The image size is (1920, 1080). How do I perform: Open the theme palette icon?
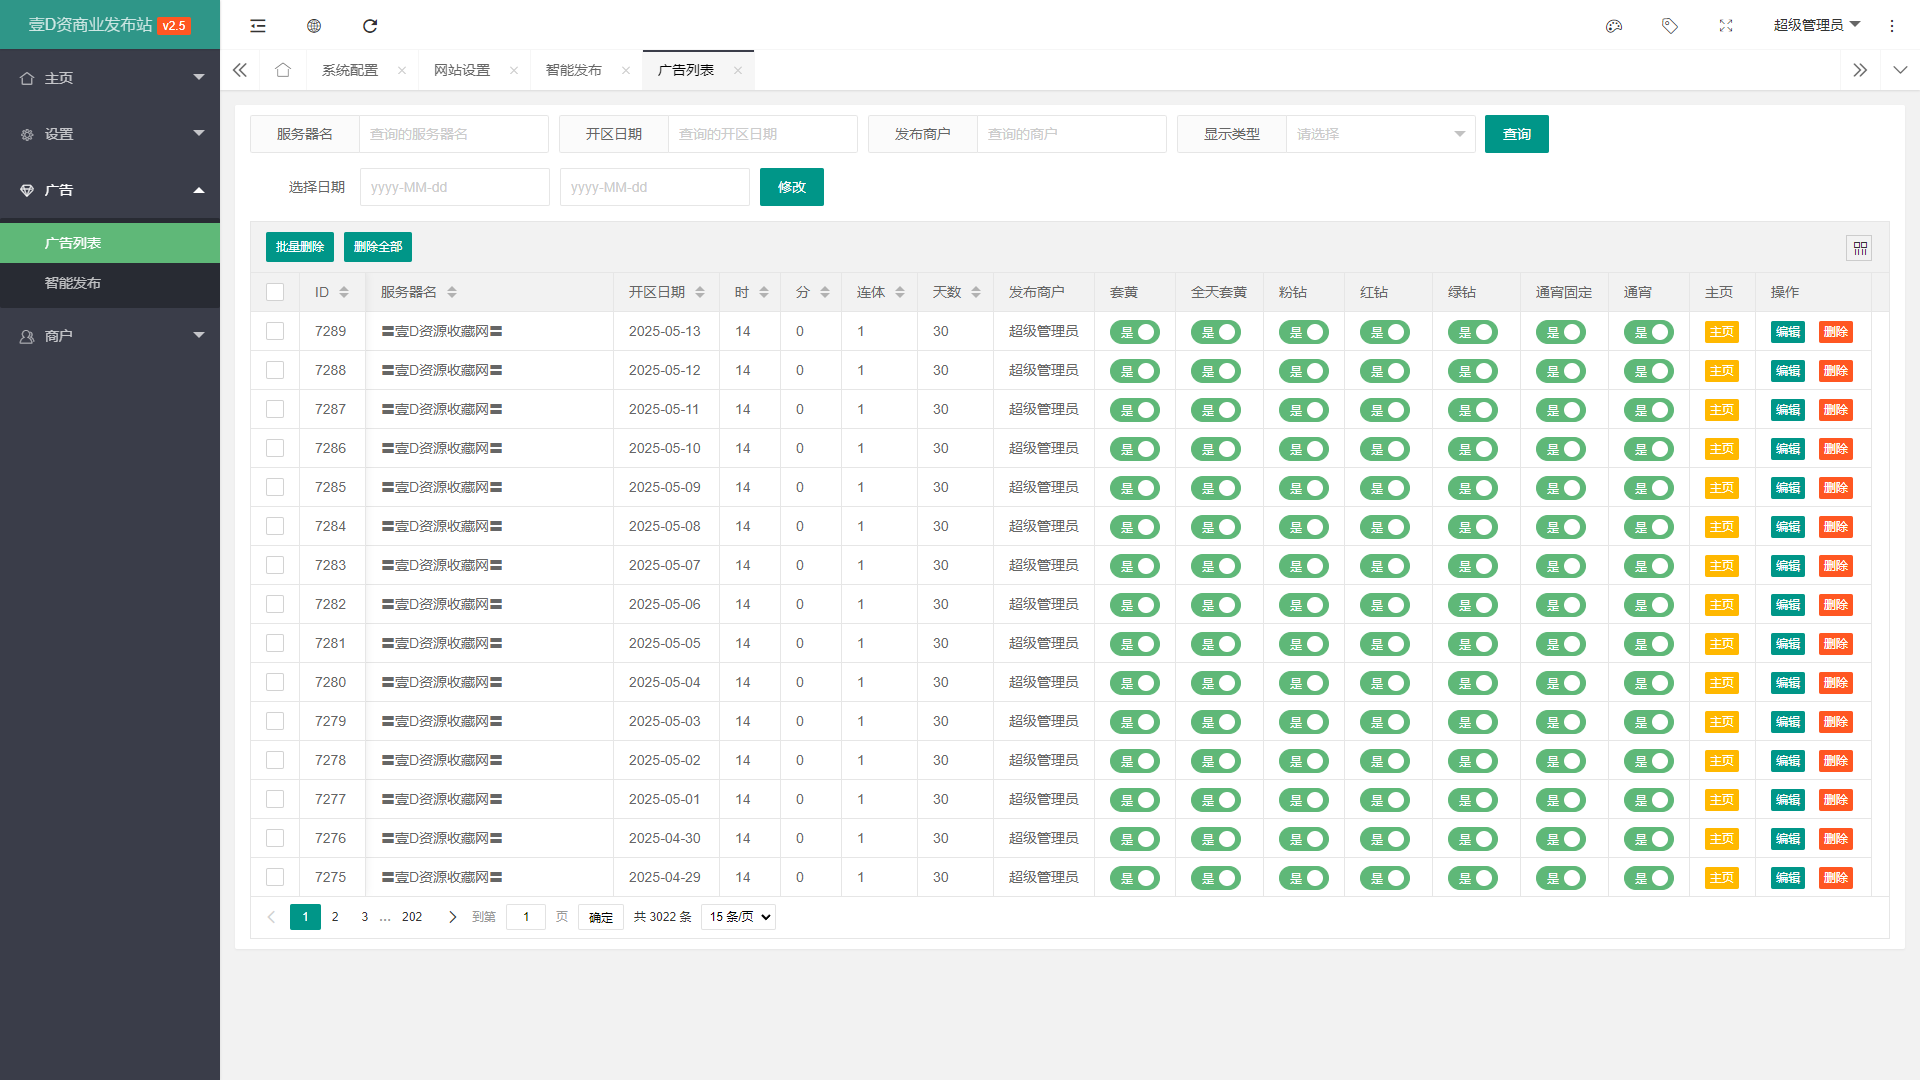click(1614, 26)
